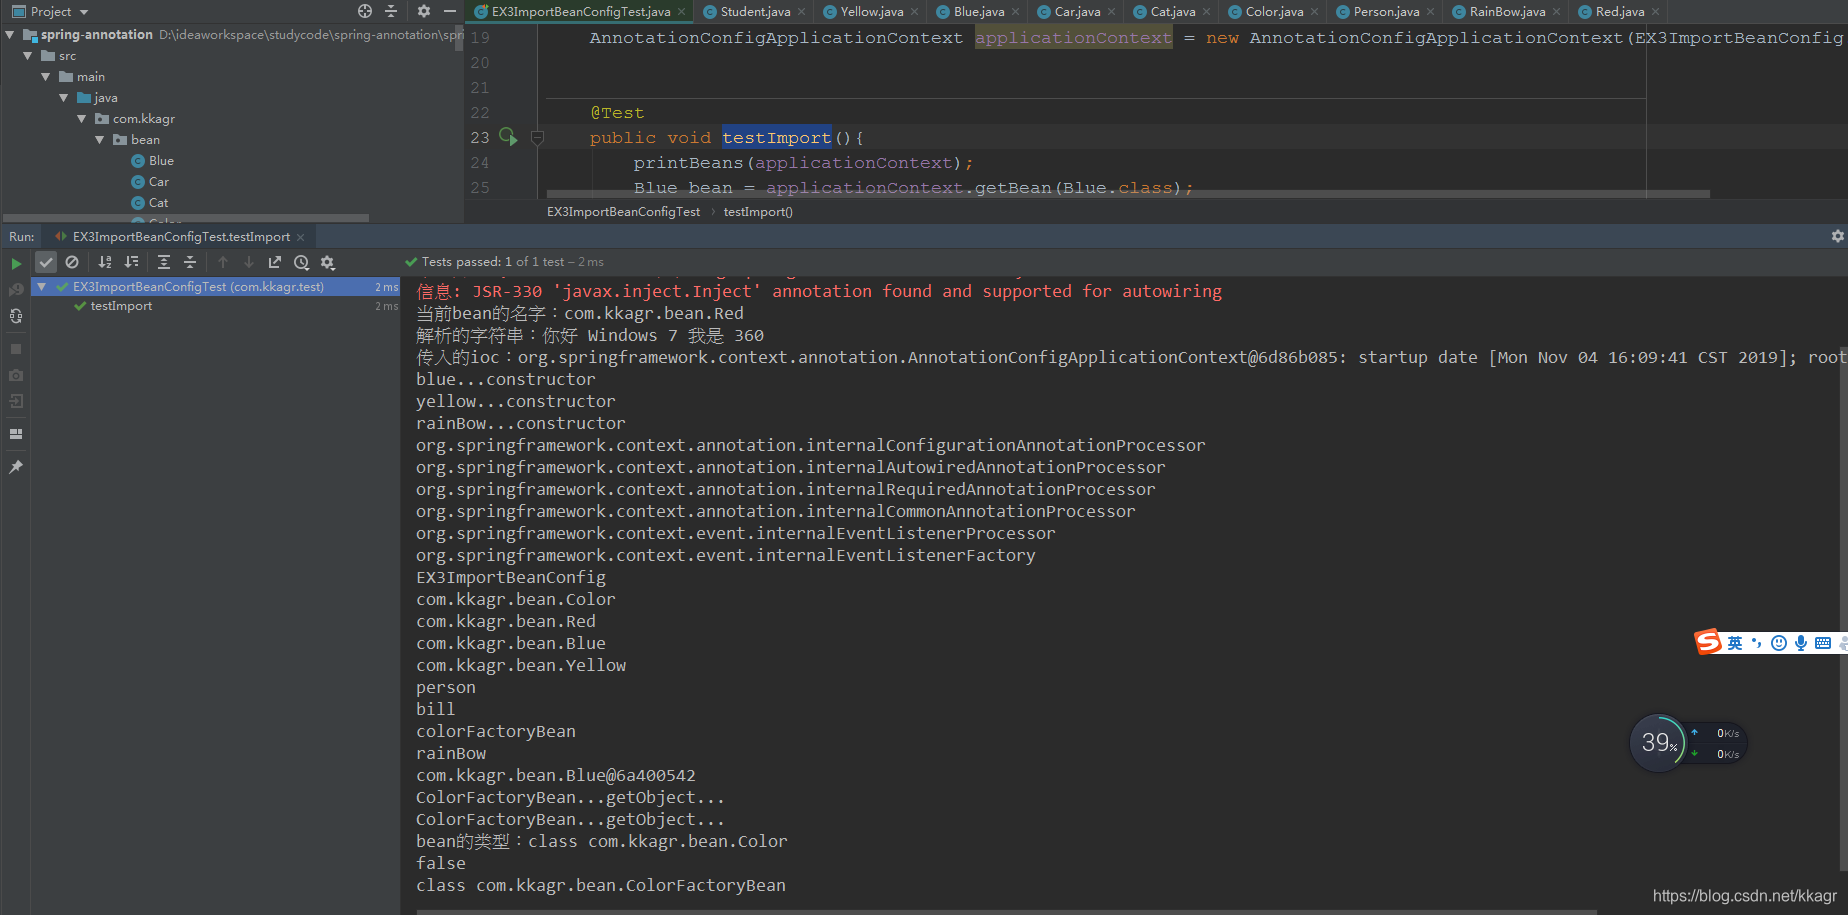Image resolution: width=1848 pixels, height=915 pixels.
Task: Open Cat class in project tree
Action: click(158, 203)
